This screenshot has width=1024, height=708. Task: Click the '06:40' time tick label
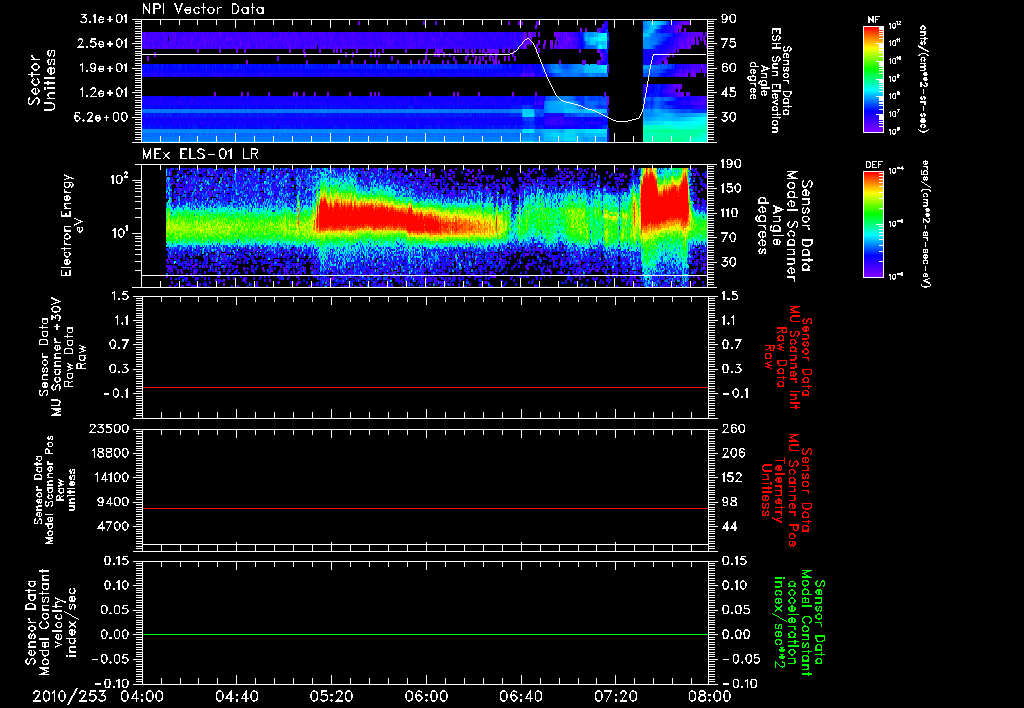(520, 696)
